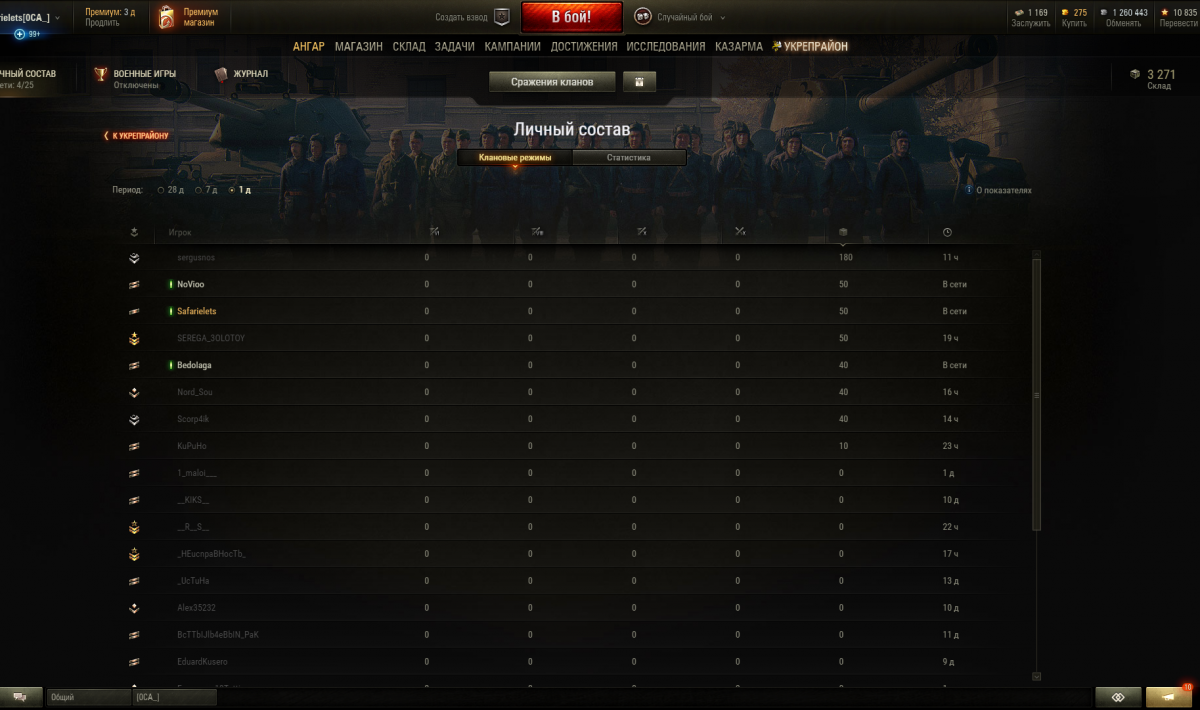Sort by the clock last-activity column icon
1200x710 pixels.
point(947,233)
